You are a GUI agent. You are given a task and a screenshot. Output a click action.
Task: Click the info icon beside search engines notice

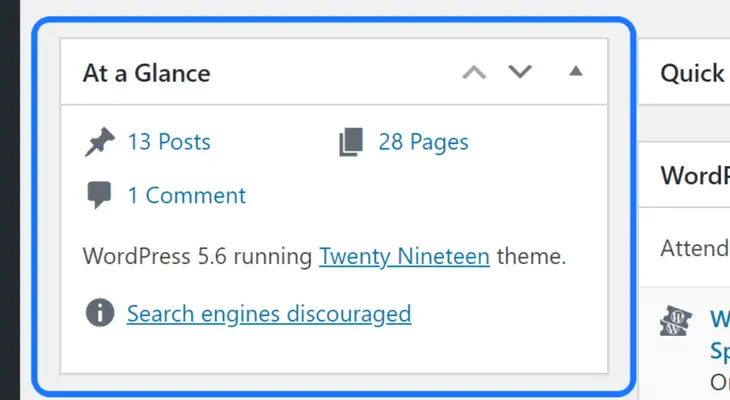coord(99,314)
